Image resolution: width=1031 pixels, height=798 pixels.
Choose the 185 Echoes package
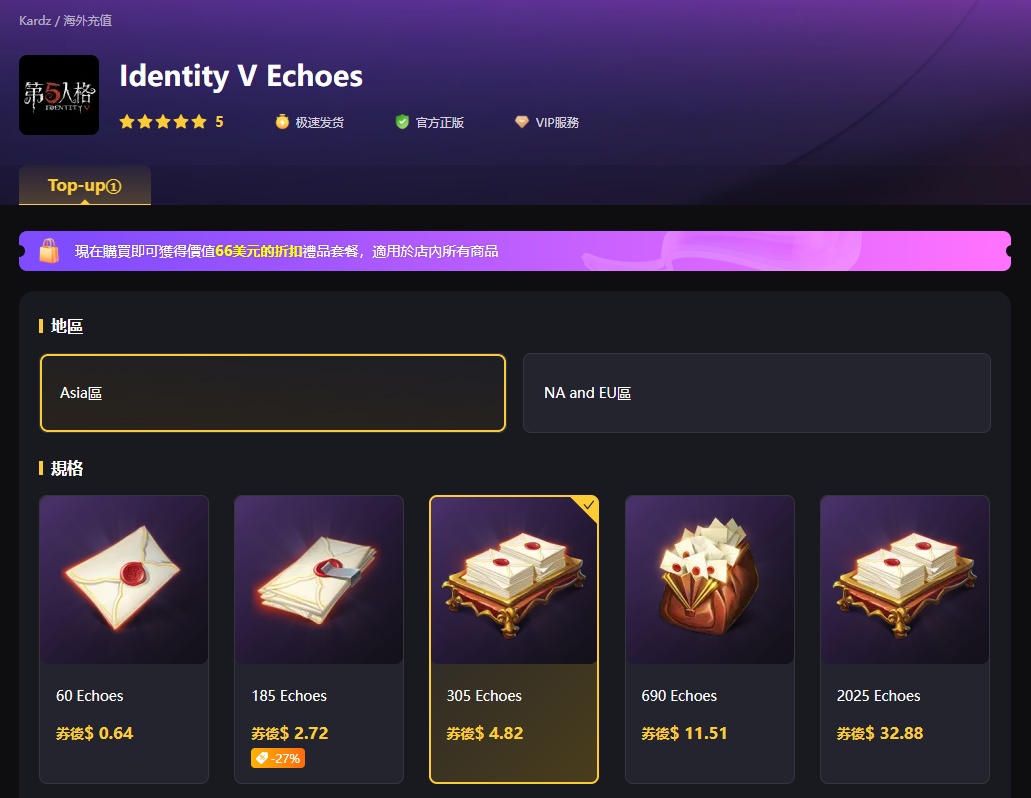click(x=319, y=639)
